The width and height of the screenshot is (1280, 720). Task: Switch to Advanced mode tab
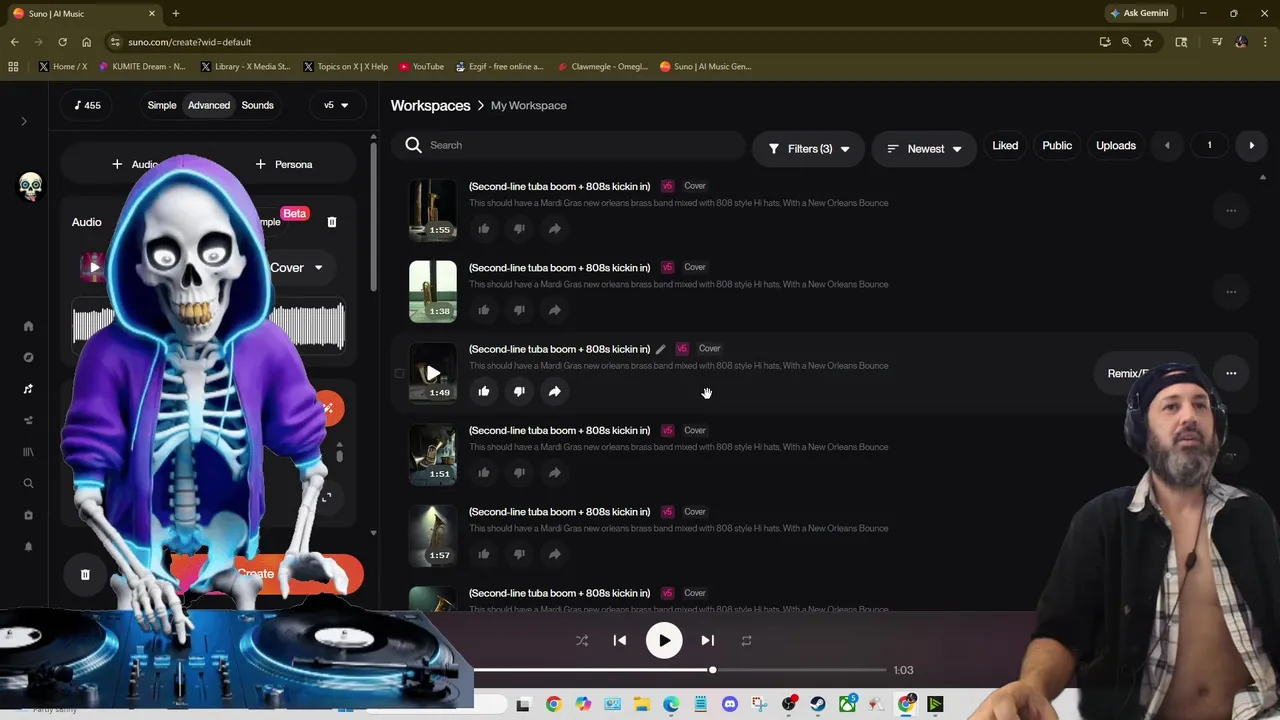point(209,105)
